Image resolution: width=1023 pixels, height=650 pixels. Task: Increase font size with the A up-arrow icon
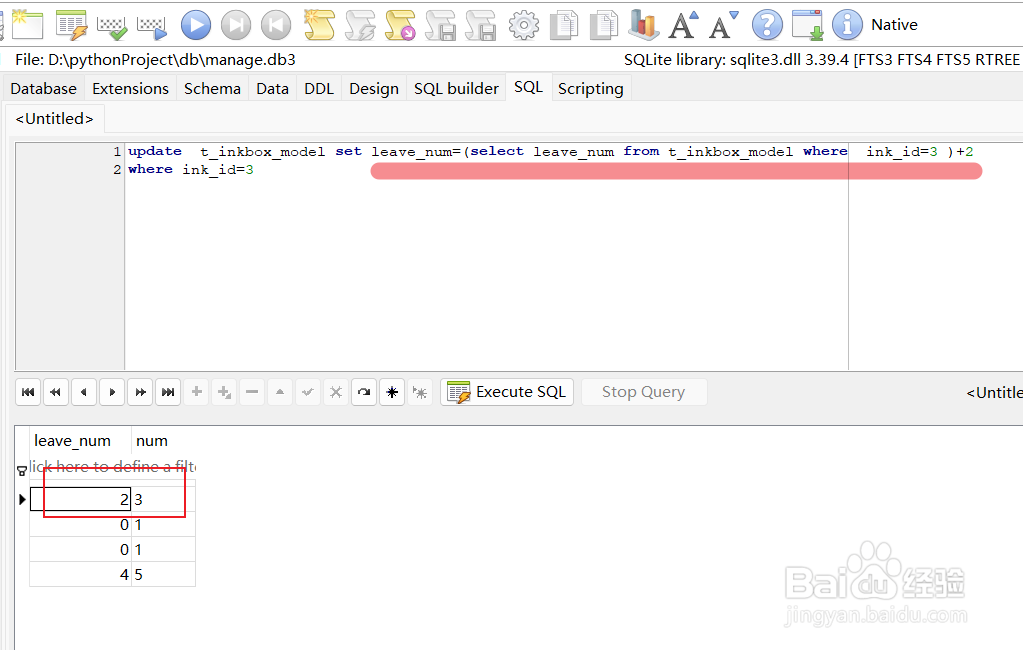(684, 25)
